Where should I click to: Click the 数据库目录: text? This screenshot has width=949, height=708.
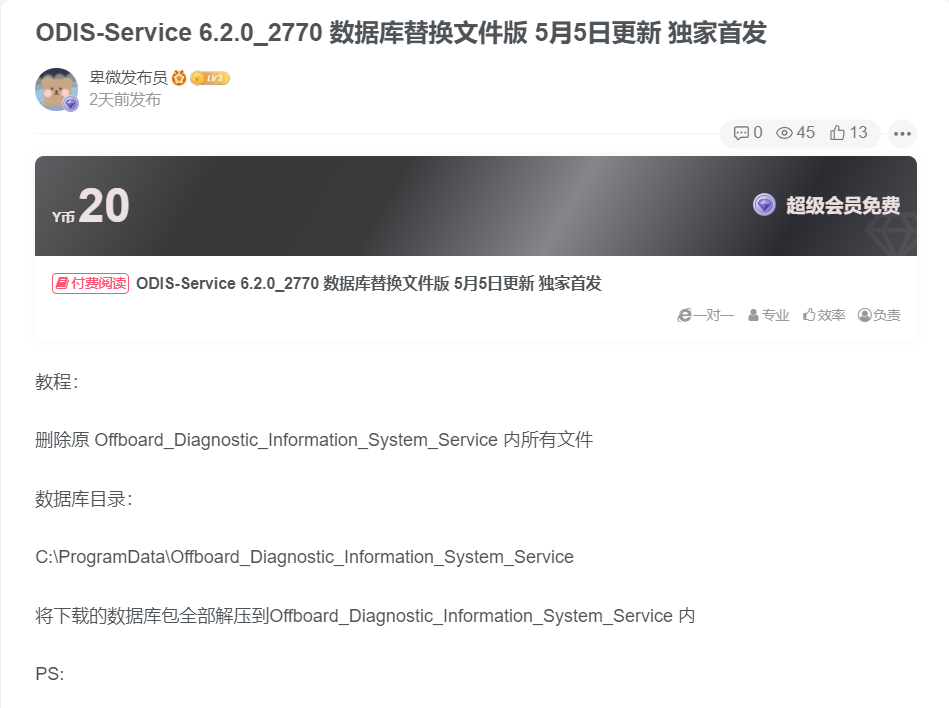point(84,499)
